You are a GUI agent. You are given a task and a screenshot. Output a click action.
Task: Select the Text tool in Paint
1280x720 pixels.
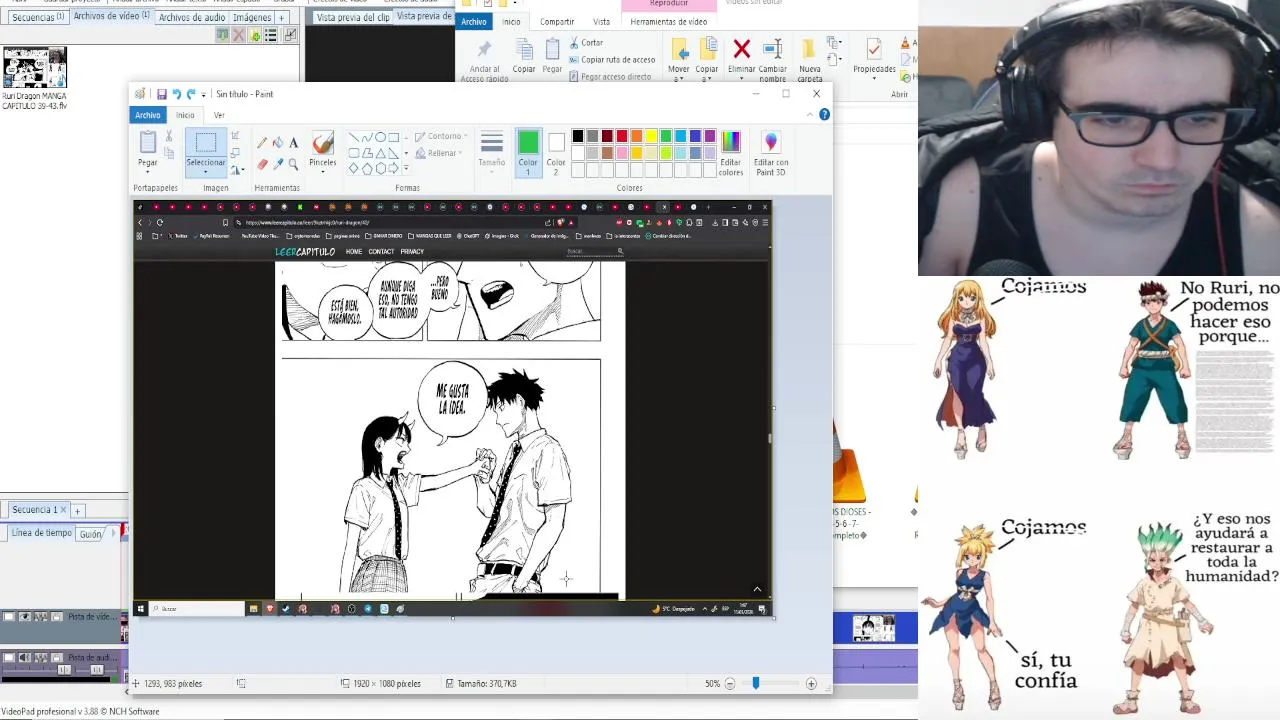click(x=293, y=143)
